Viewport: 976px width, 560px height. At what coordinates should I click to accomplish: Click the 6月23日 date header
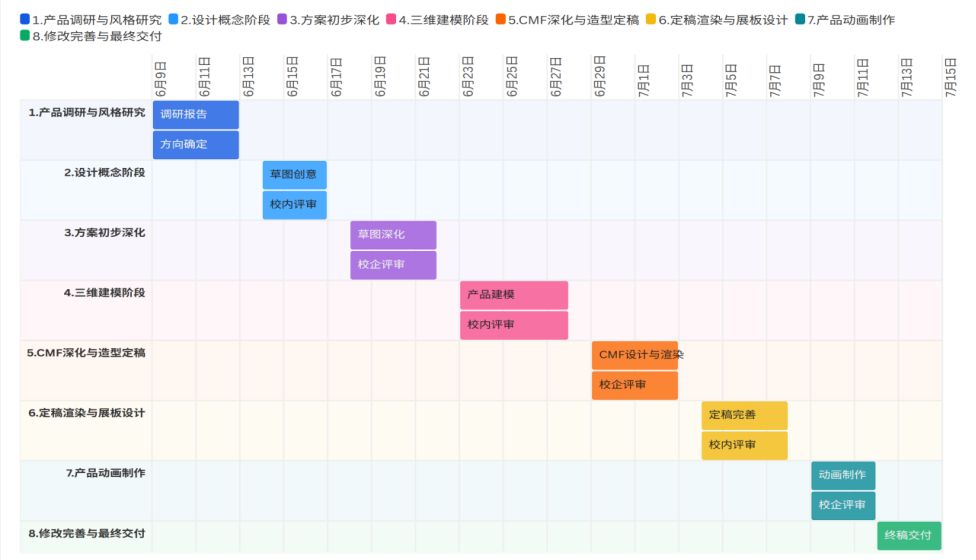[467, 77]
